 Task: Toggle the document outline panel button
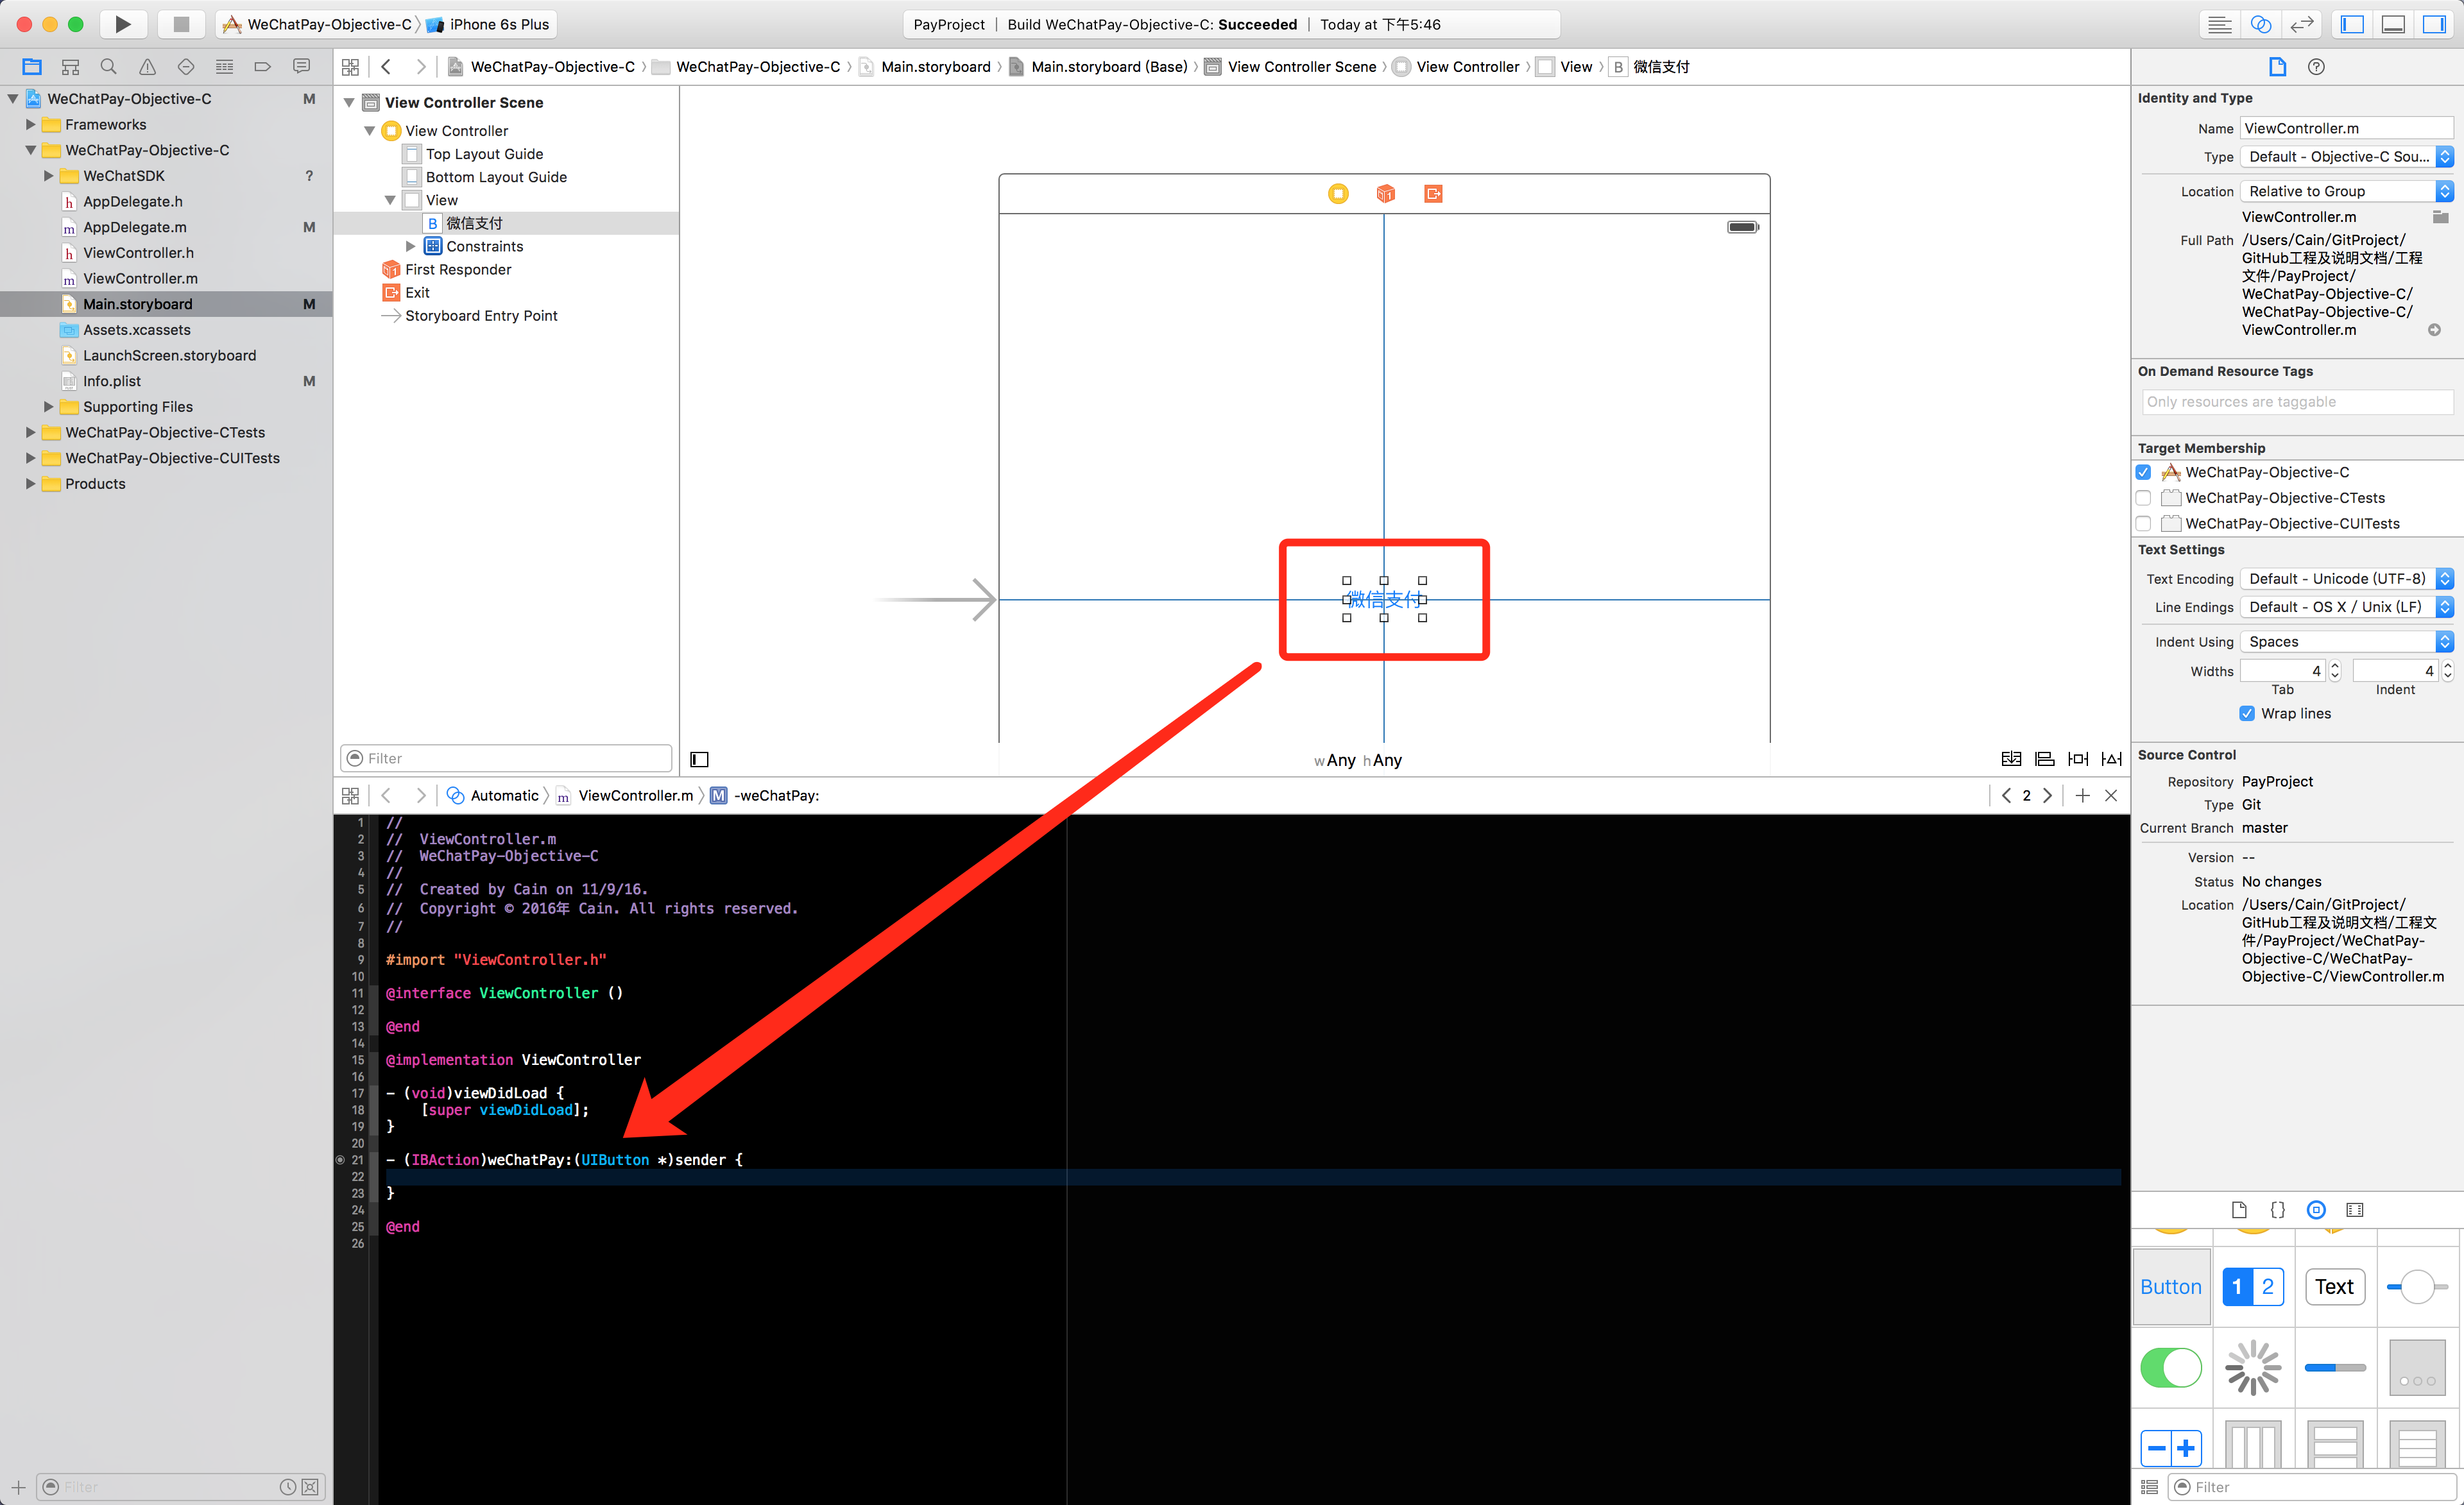click(x=700, y=759)
